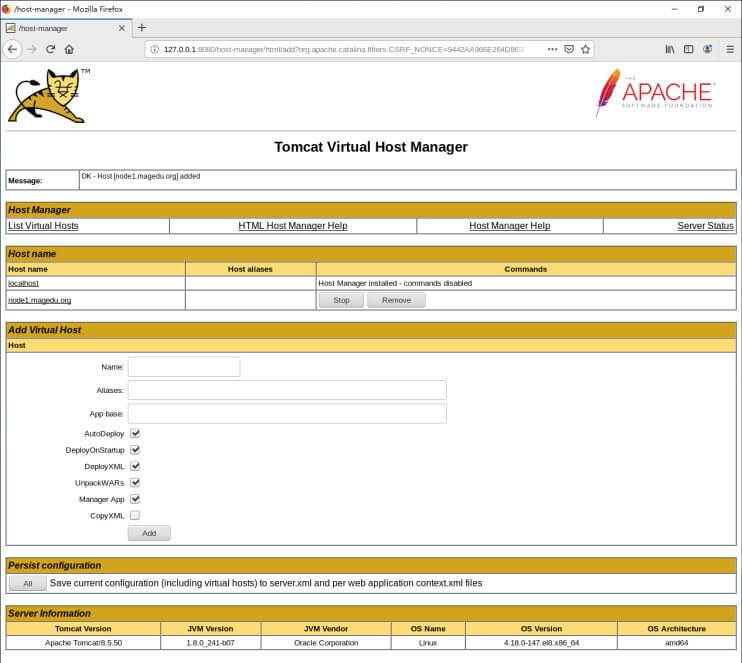
Task: Click the address bar URL
Action: 343,49
